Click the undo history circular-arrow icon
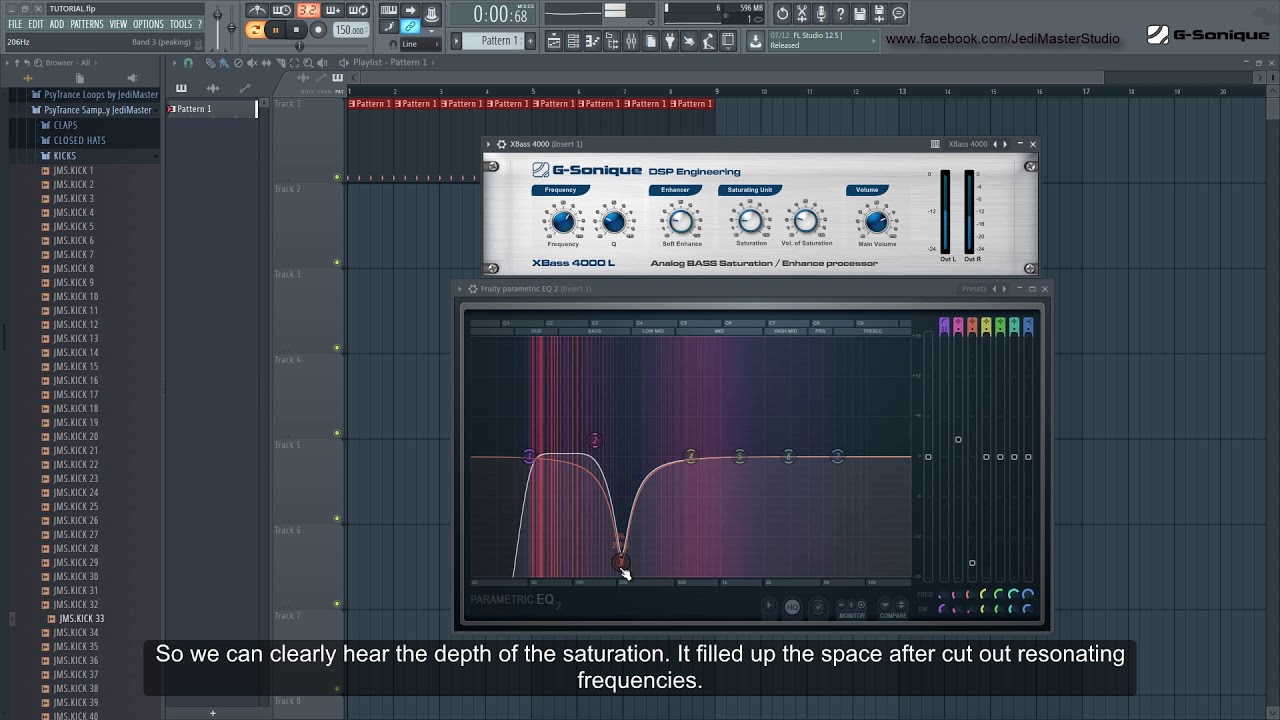 tap(782, 13)
